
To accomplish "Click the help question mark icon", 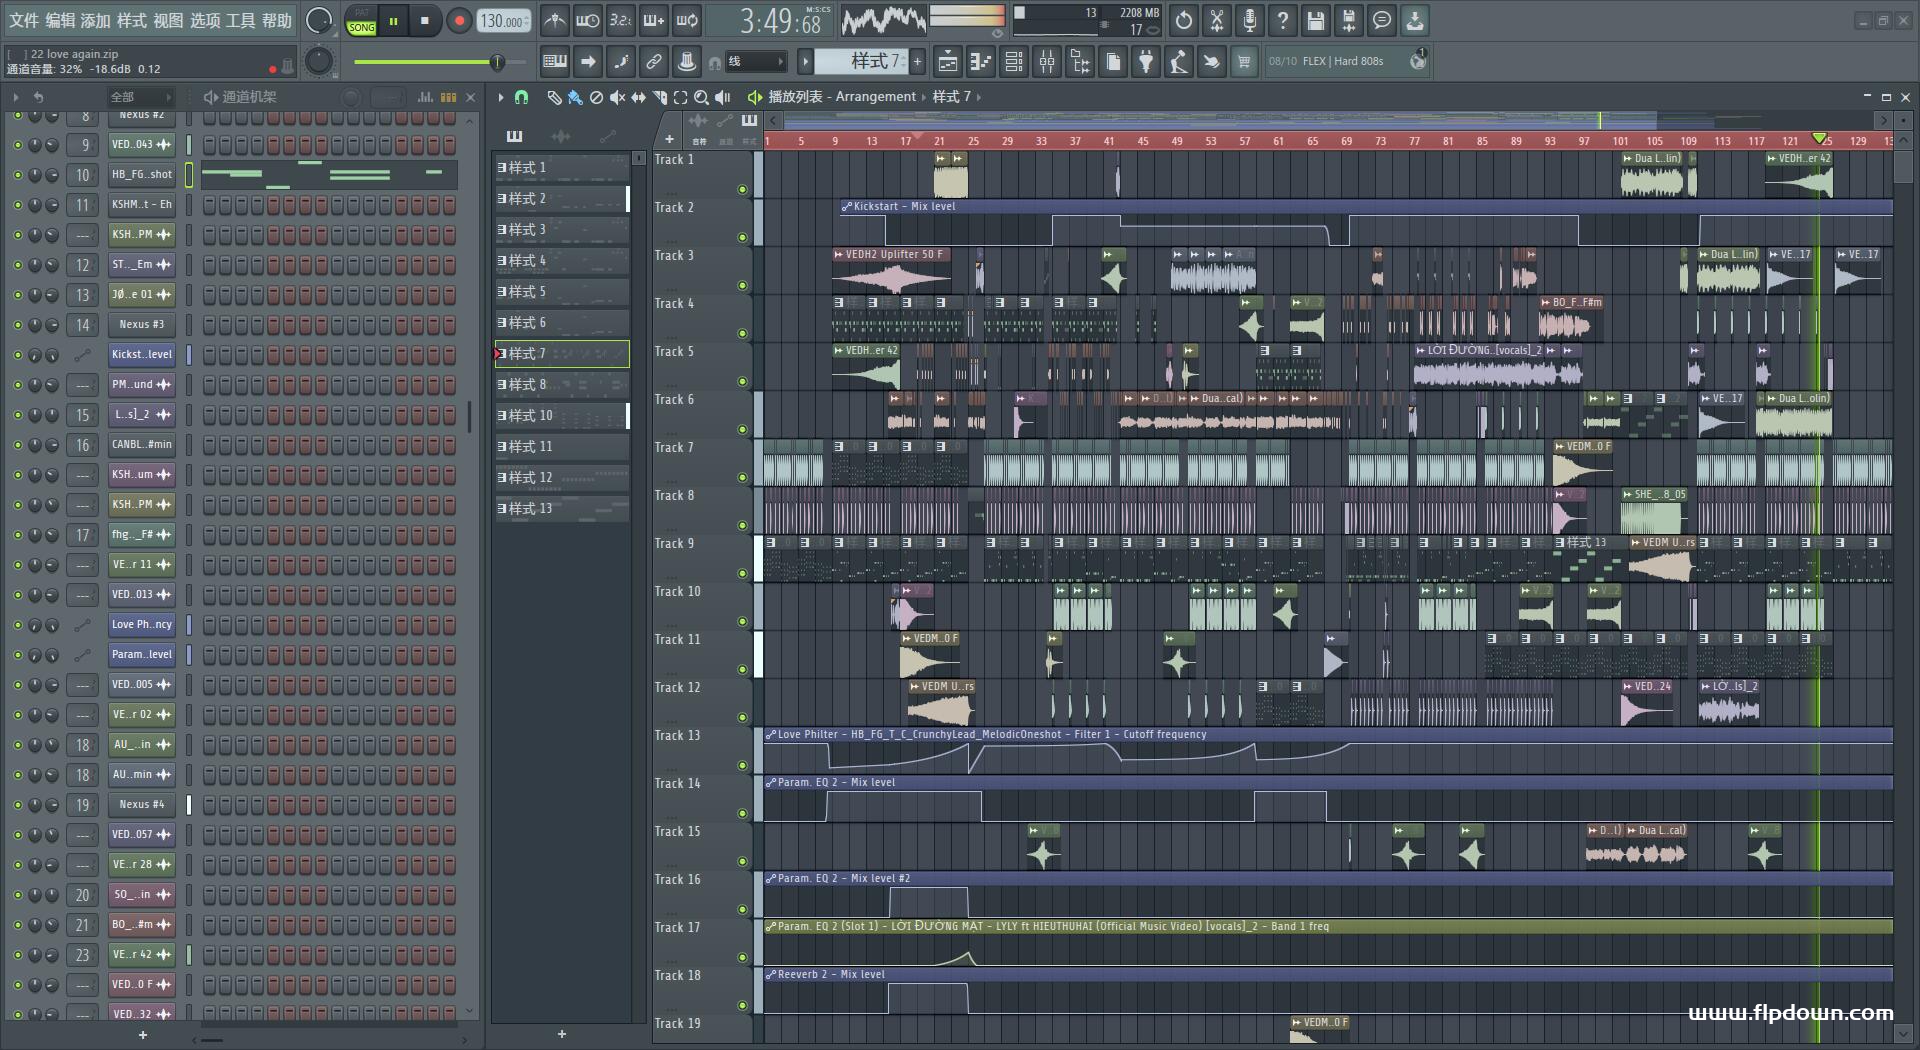I will point(1283,20).
